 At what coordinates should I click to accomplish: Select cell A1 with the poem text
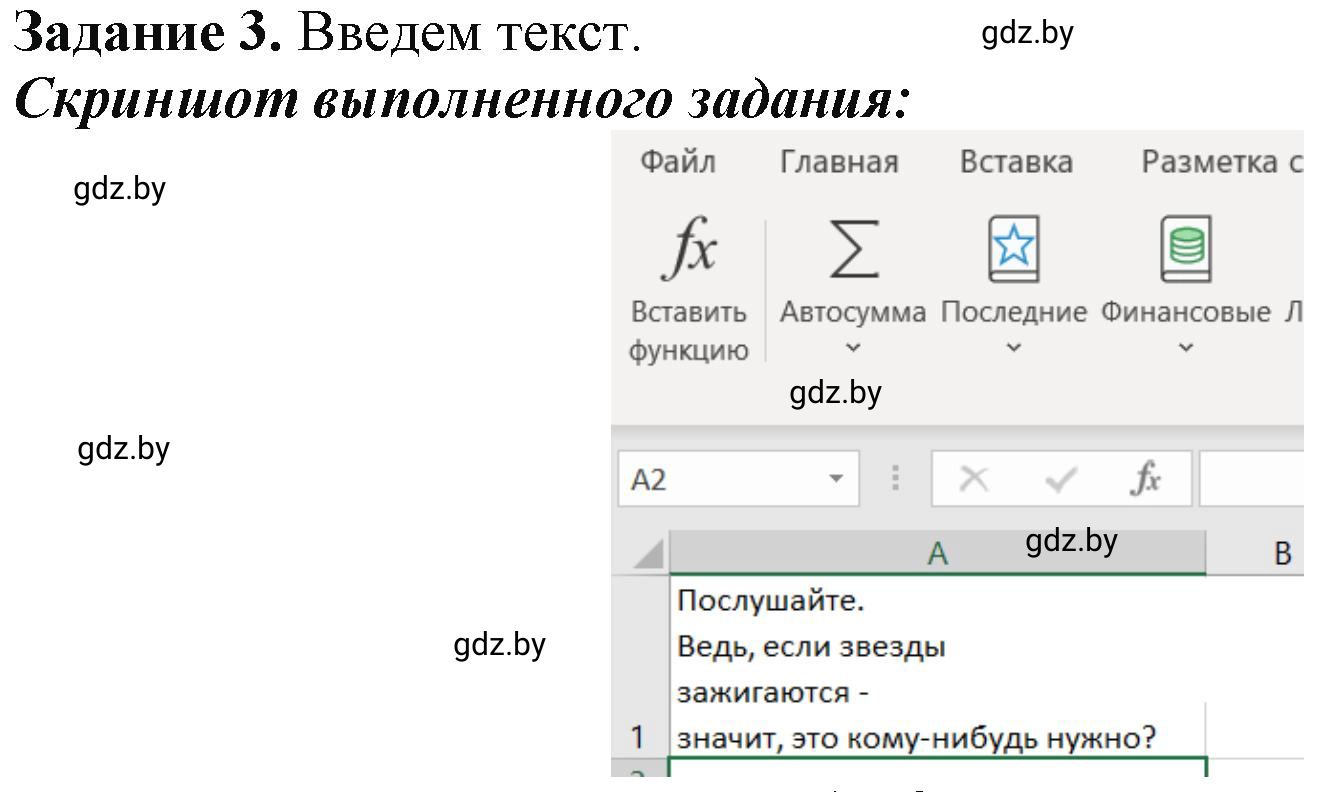tap(937, 667)
